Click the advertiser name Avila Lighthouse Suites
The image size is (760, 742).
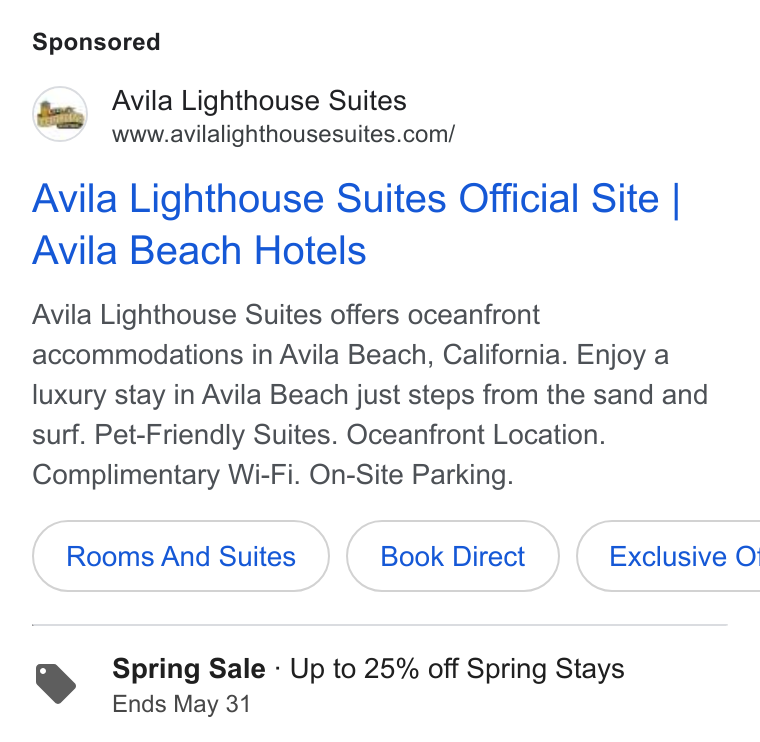259,101
